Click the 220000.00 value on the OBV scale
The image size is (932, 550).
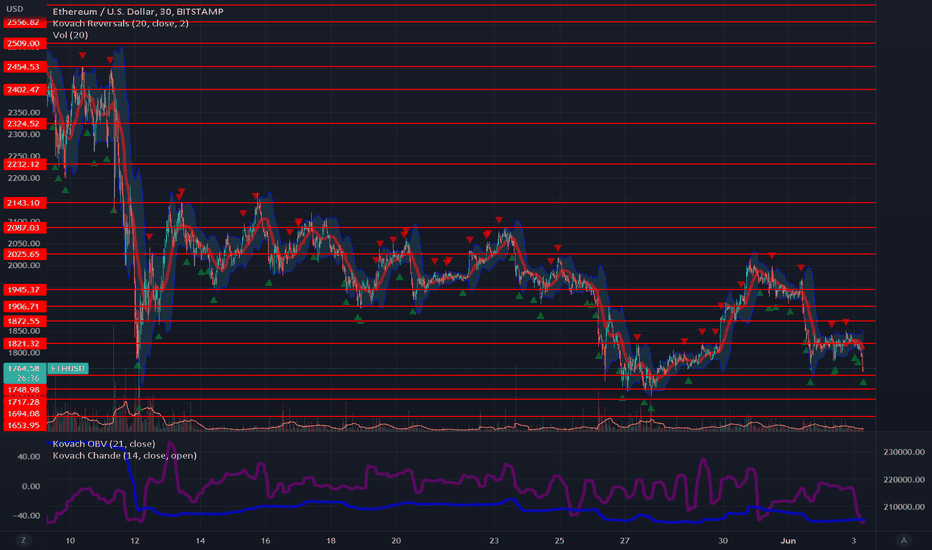(904, 479)
